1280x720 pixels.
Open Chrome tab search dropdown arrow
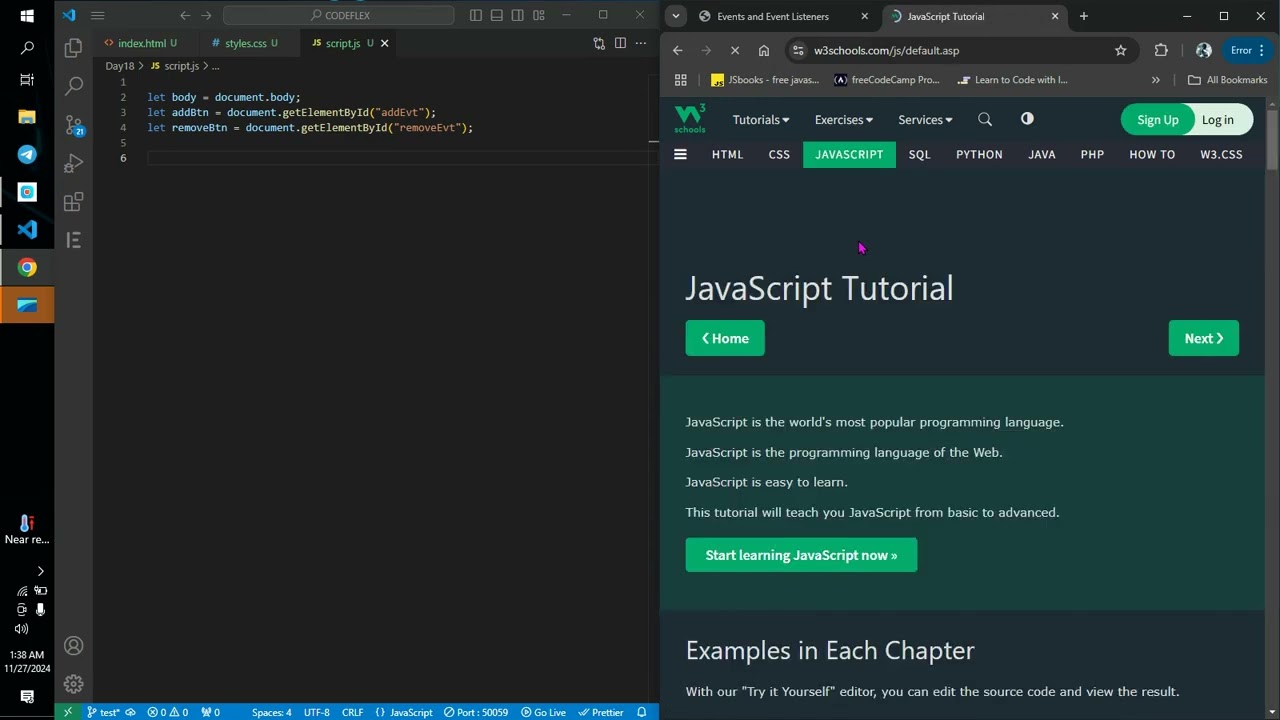[x=676, y=16]
